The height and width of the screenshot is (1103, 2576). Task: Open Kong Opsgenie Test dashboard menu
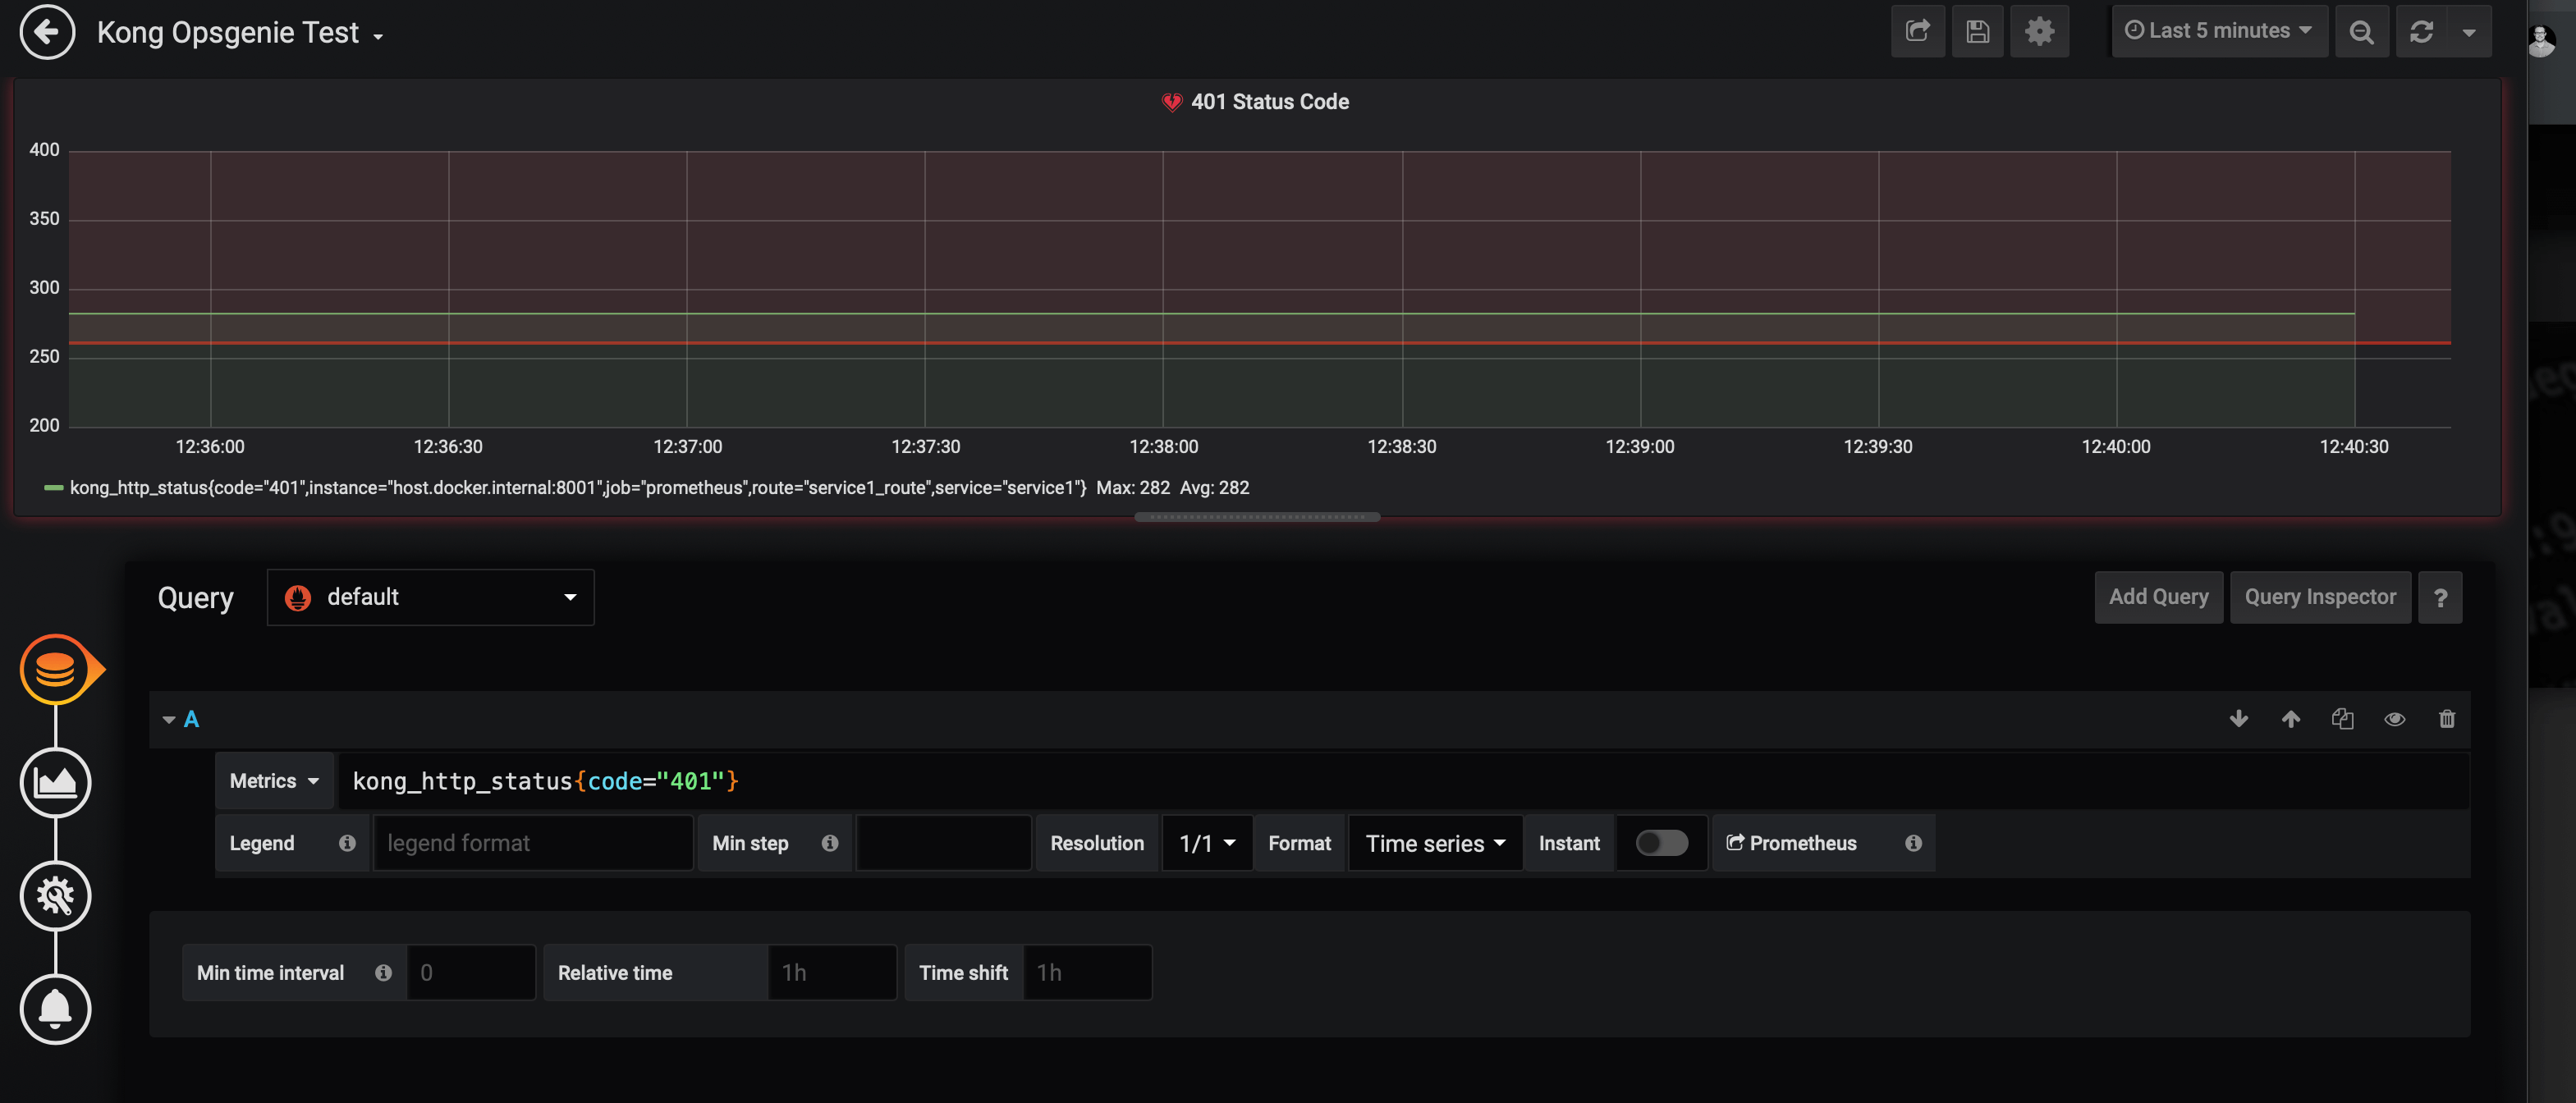pyautogui.click(x=240, y=33)
